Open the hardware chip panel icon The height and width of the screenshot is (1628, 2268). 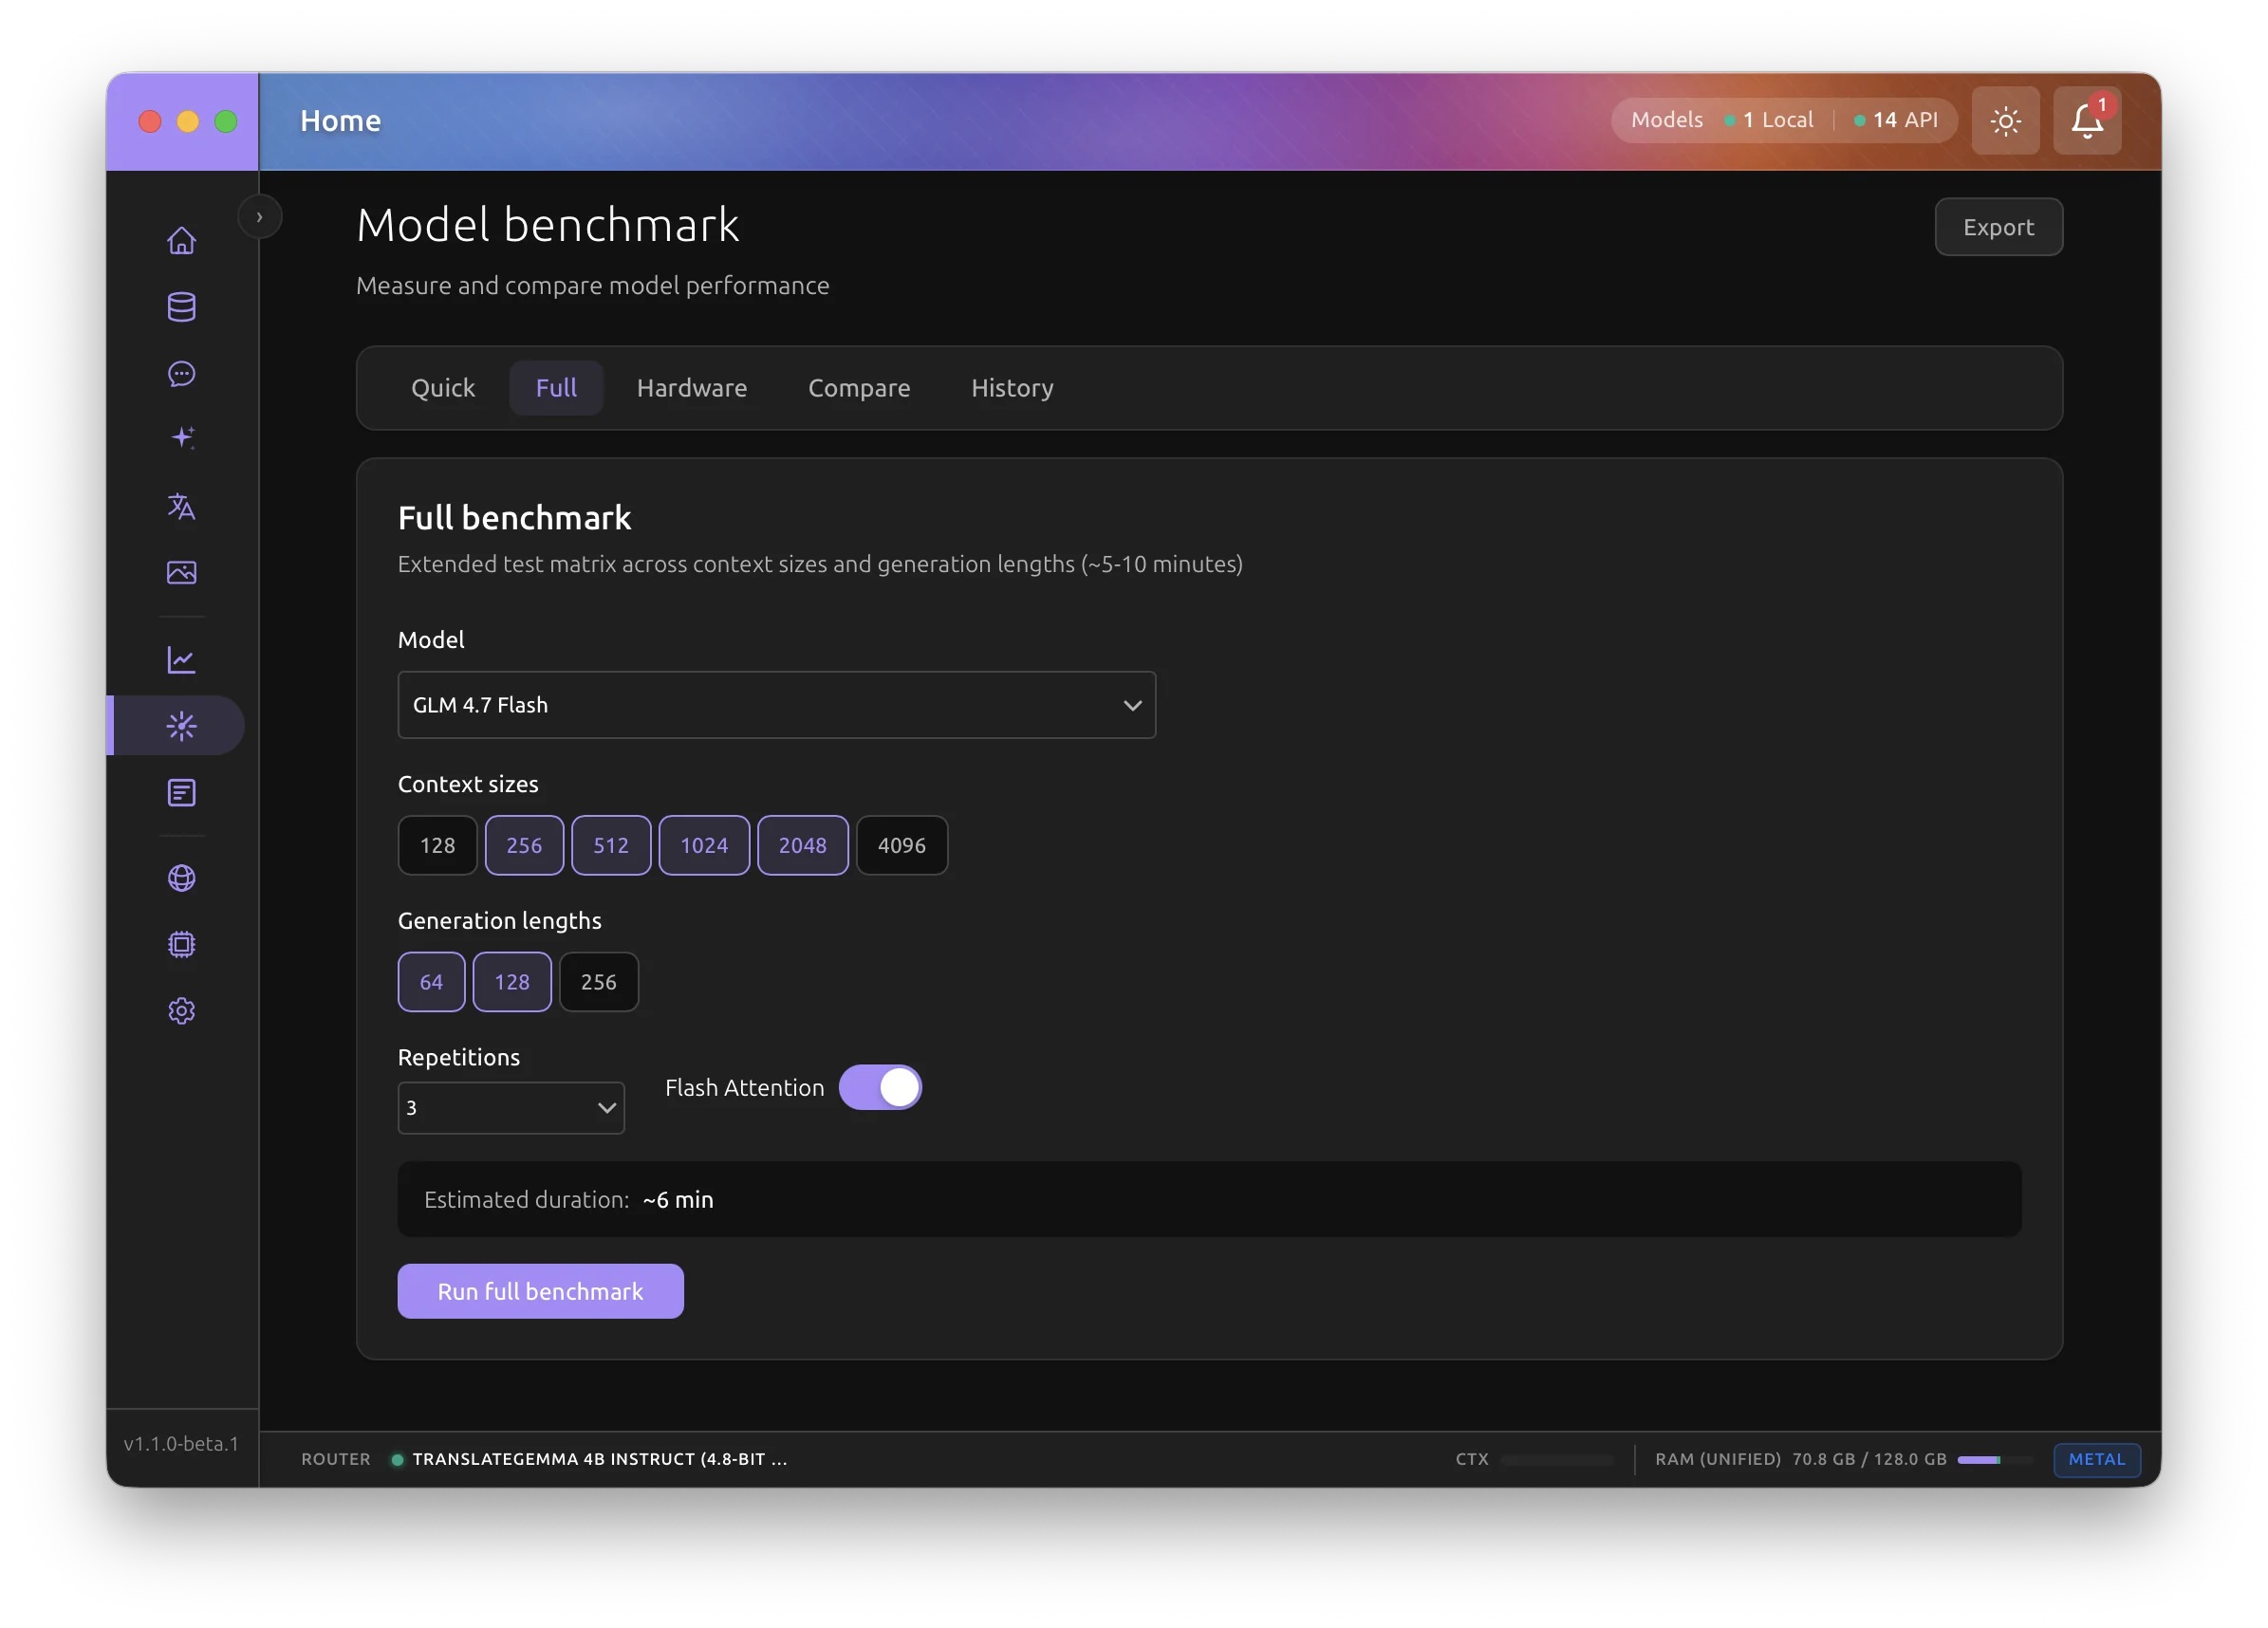tap(181, 944)
